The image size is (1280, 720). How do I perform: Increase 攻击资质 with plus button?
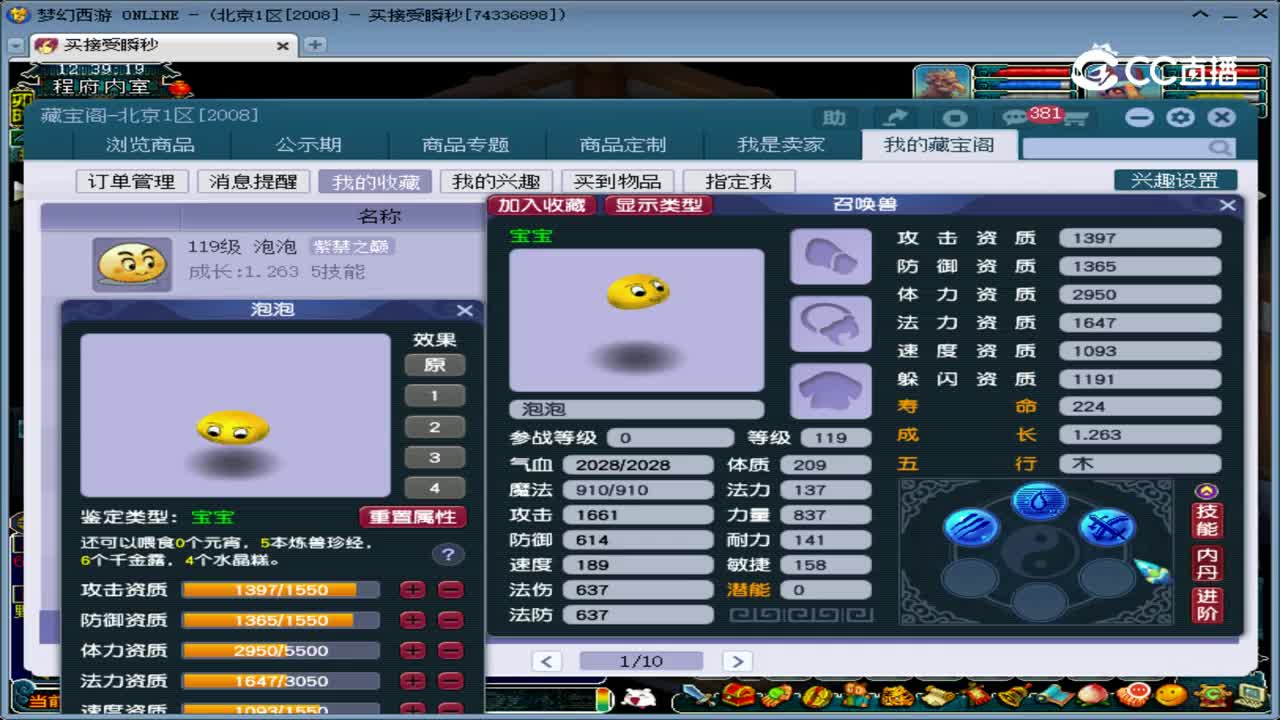point(413,590)
